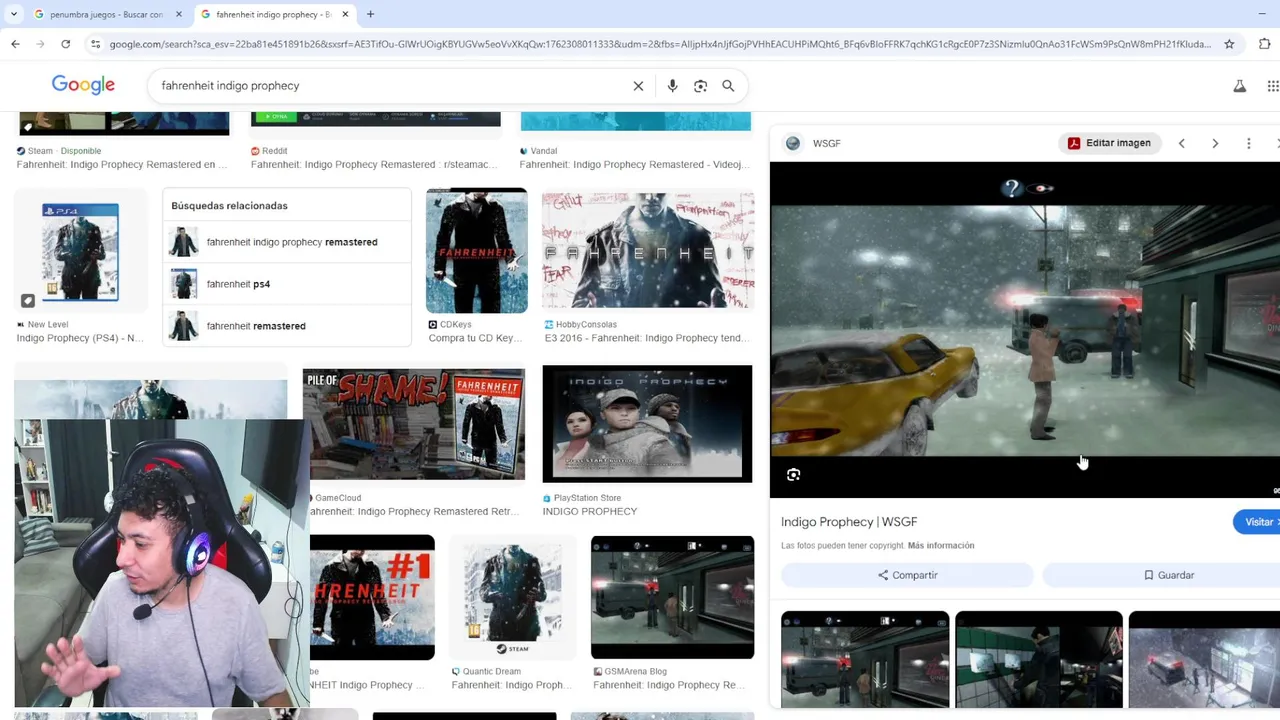Open the Fahrenheit #1 video thumbnail
The width and height of the screenshot is (1280, 720).
(372, 598)
